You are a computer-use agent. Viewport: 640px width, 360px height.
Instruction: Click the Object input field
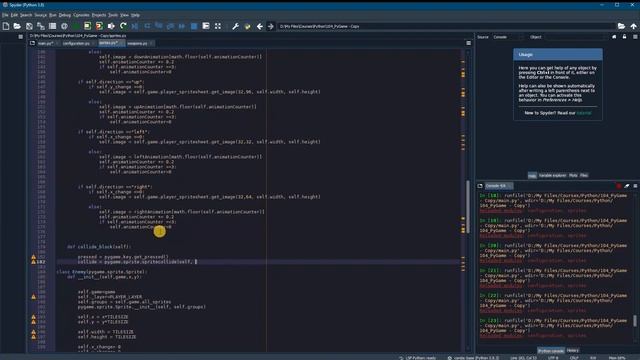pyautogui.click(x=576, y=37)
